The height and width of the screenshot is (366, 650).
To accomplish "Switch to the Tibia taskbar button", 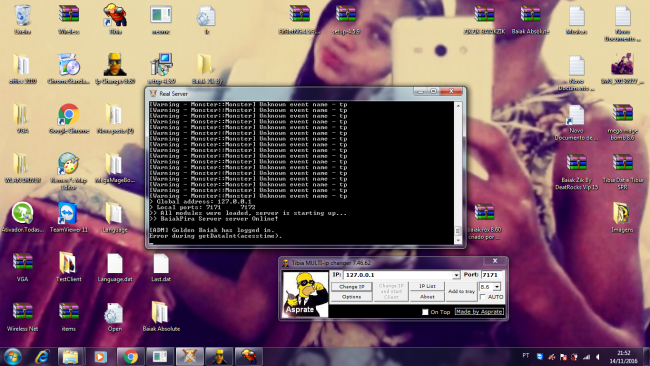I will [x=249, y=356].
